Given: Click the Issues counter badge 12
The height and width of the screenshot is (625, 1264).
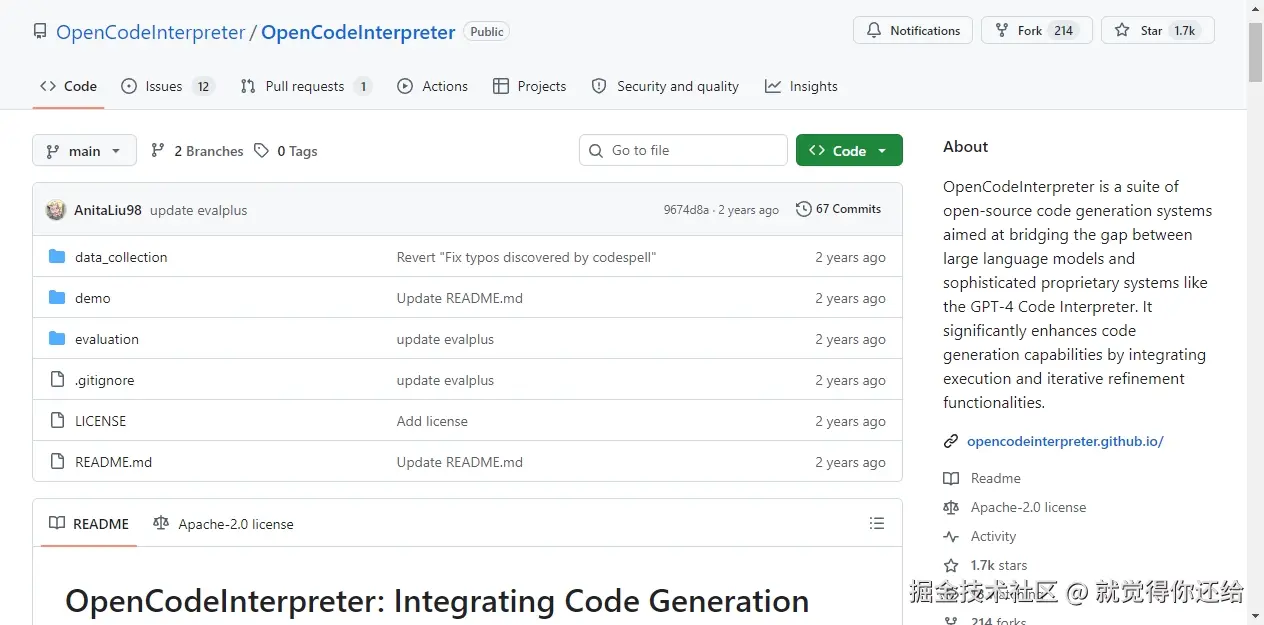Looking at the screenshot, I should point(203,86).
